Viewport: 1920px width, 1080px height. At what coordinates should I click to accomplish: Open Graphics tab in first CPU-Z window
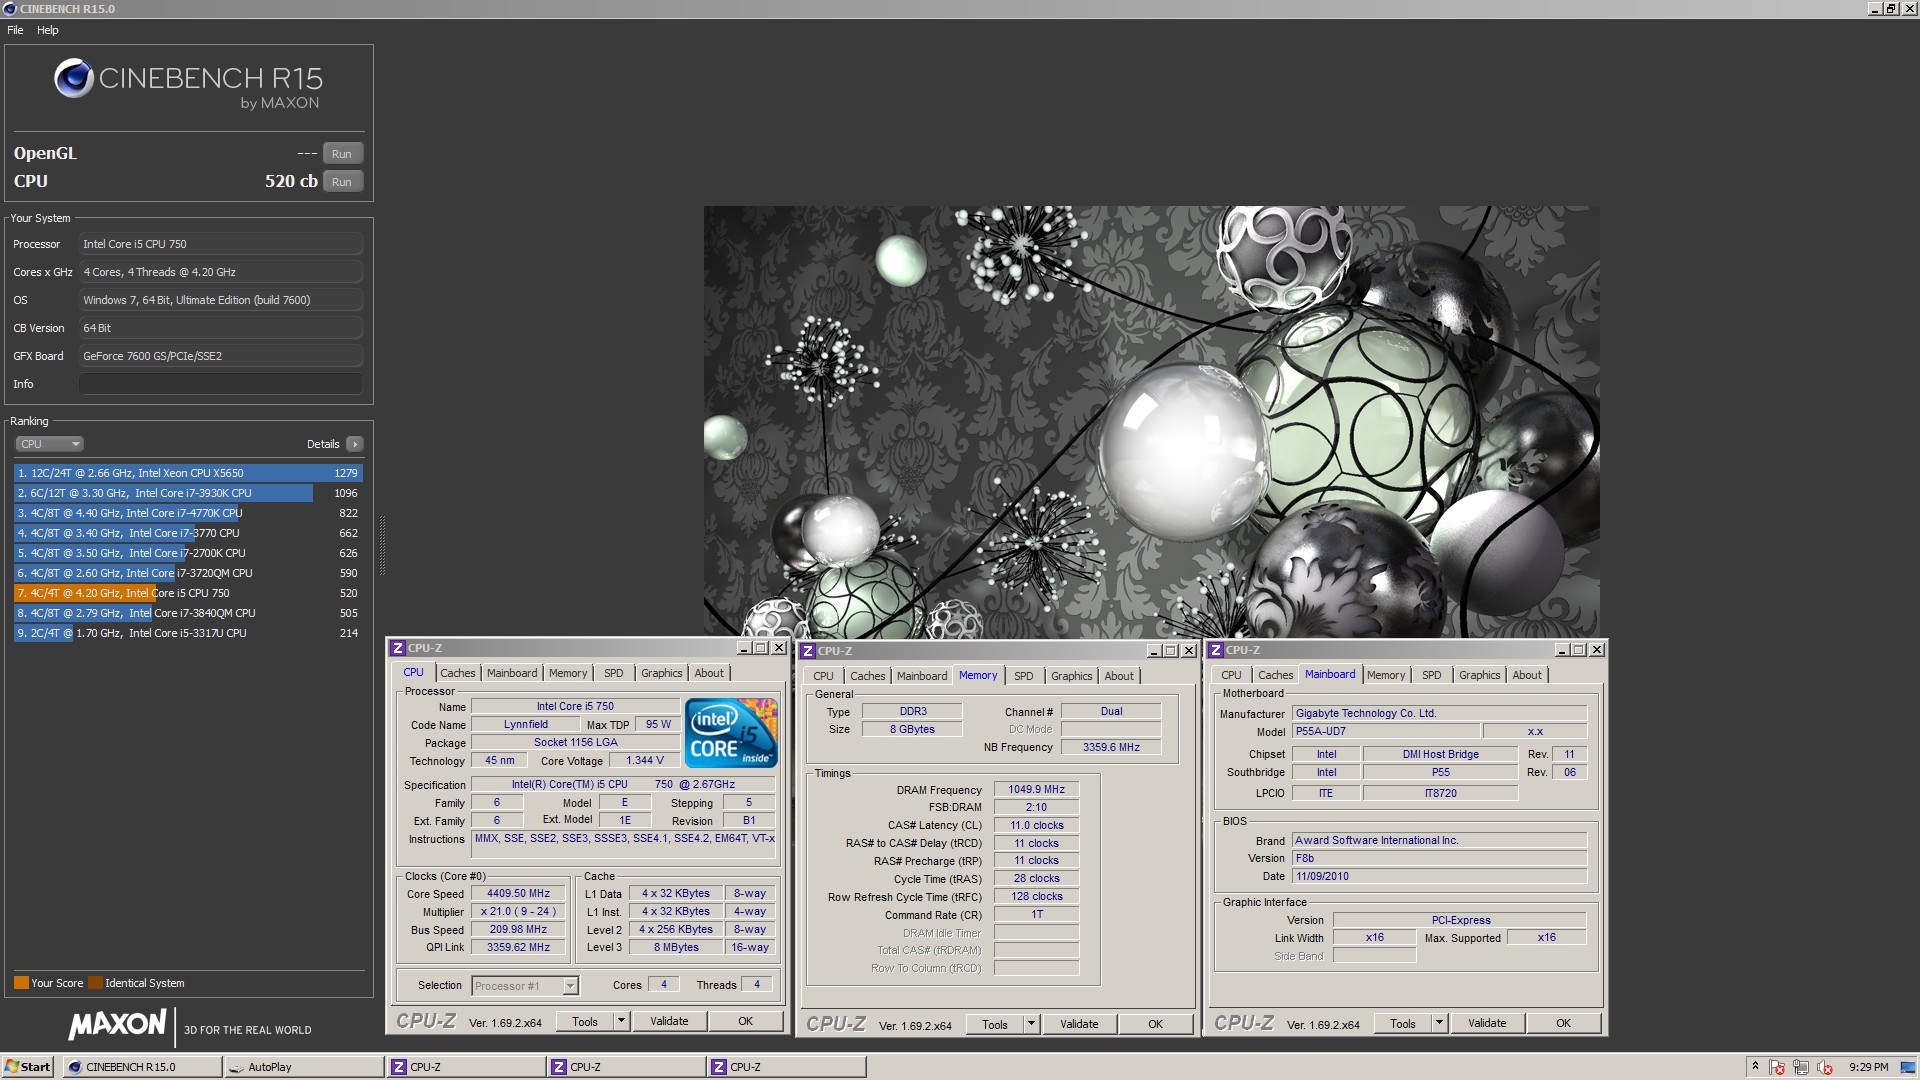click(x=662, y=673)
